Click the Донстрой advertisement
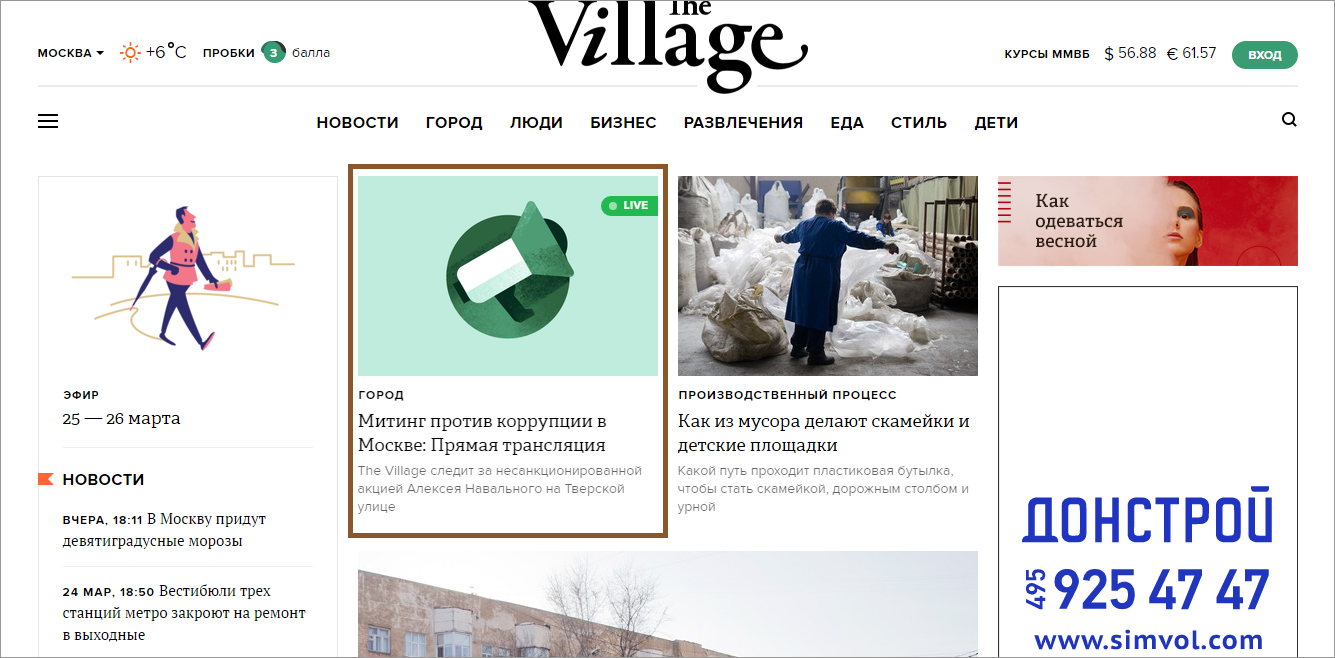1335x658 pixels. [x=1148, y=471]
